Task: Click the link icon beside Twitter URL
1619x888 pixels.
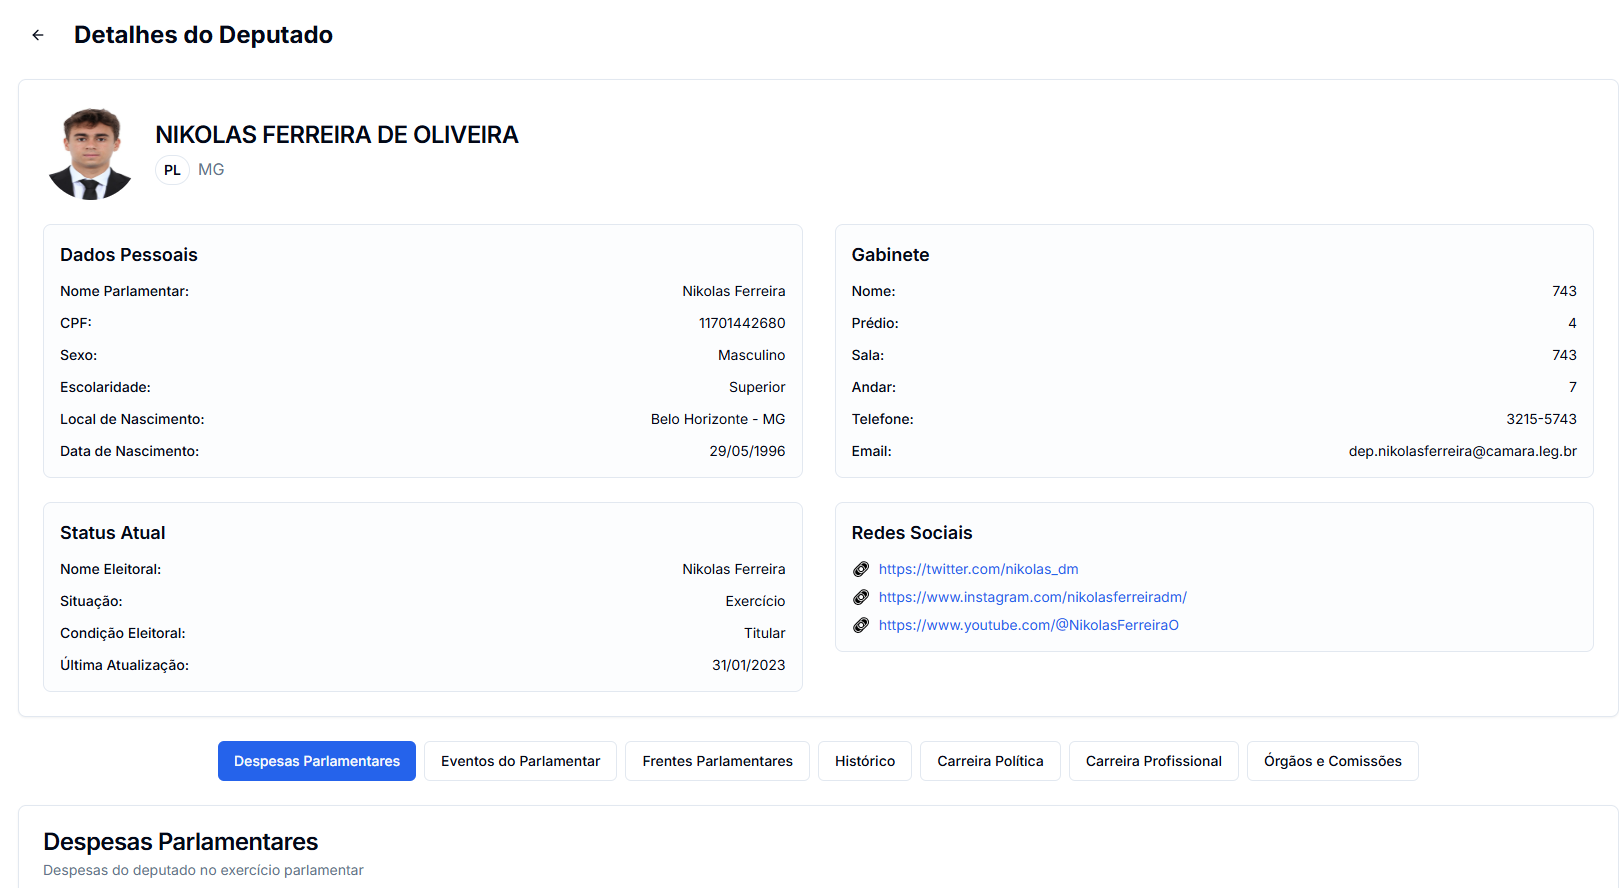Action: click(x=861, y=569)
